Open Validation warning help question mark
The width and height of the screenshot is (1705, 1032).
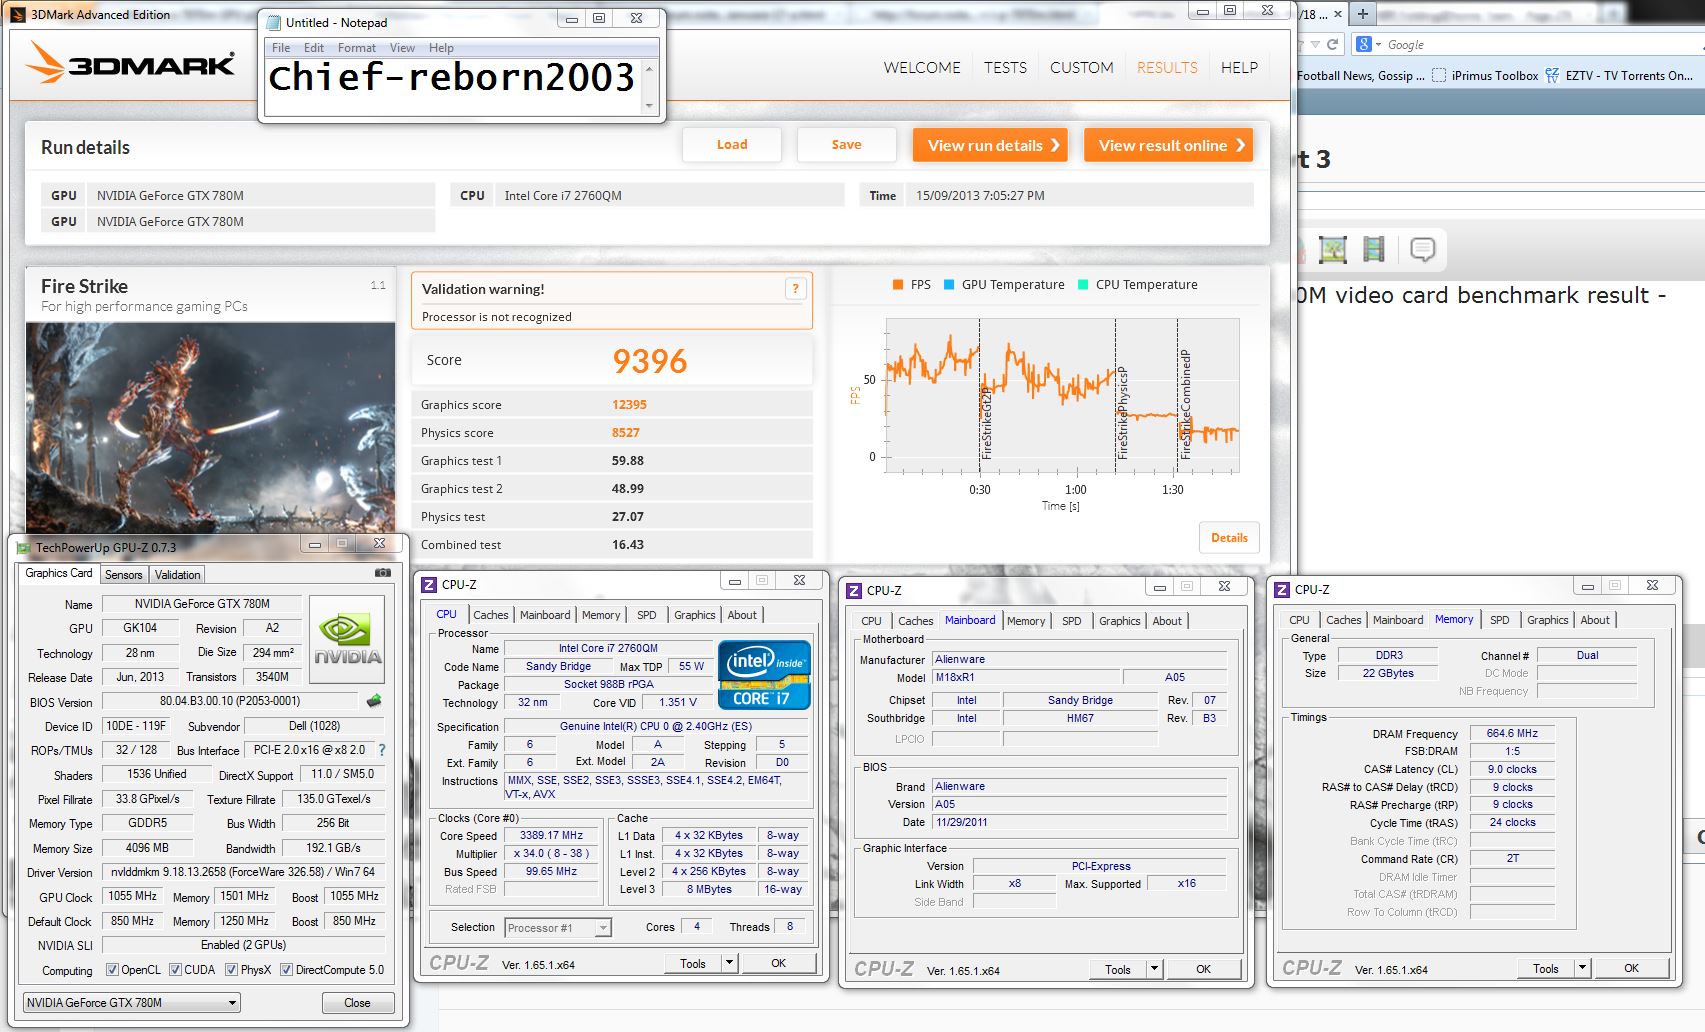(x=796, y=289)
